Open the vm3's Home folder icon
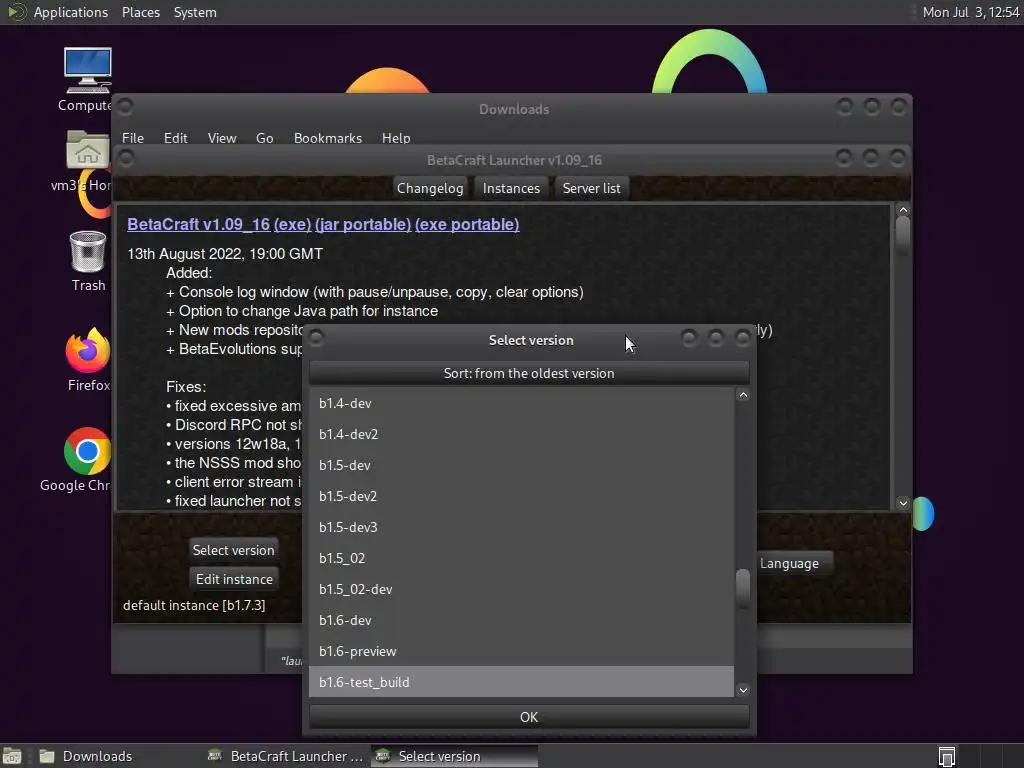The image size is (1024, 768). [88, 150]
